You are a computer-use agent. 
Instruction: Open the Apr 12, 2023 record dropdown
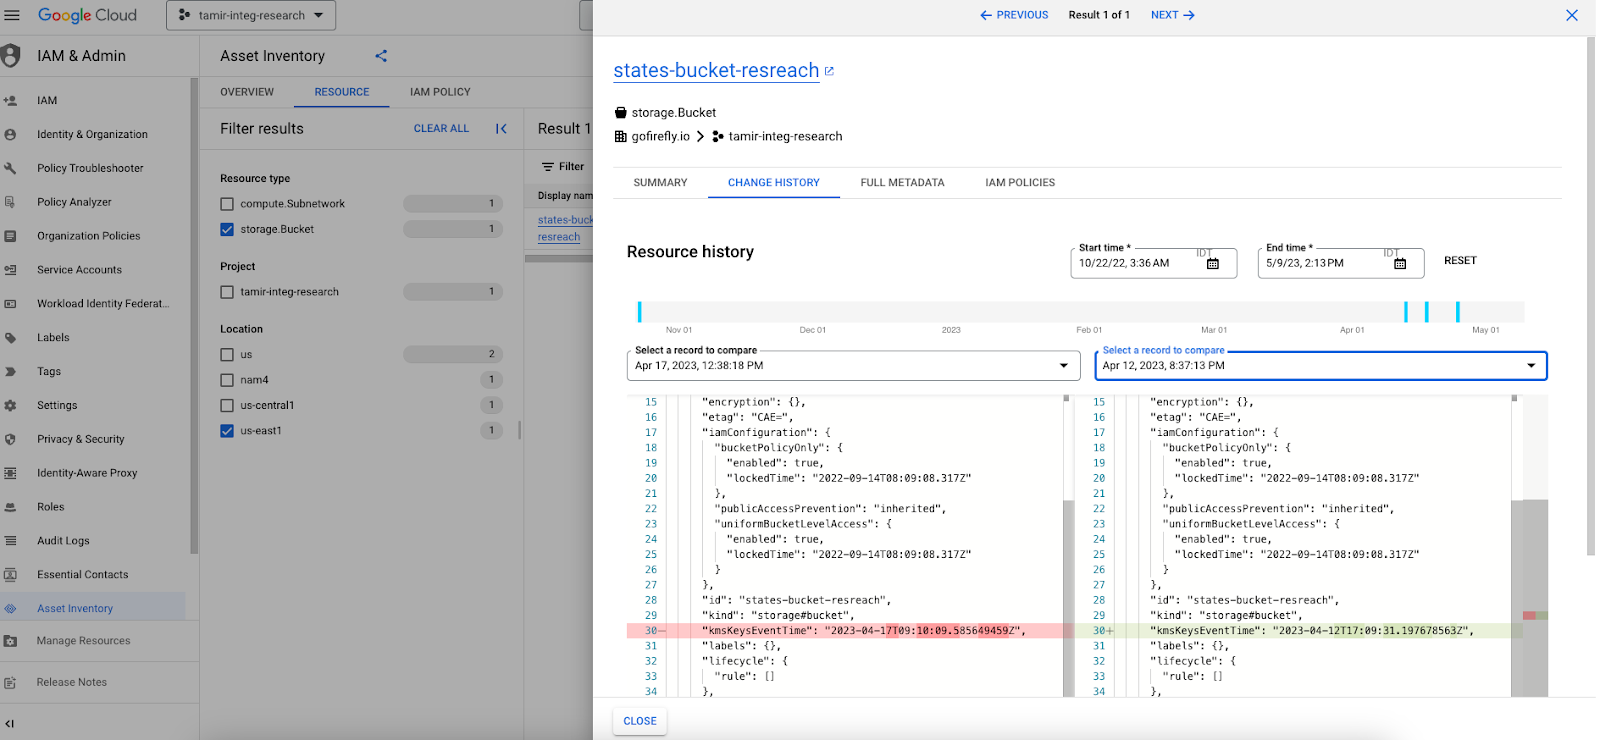1321,366
